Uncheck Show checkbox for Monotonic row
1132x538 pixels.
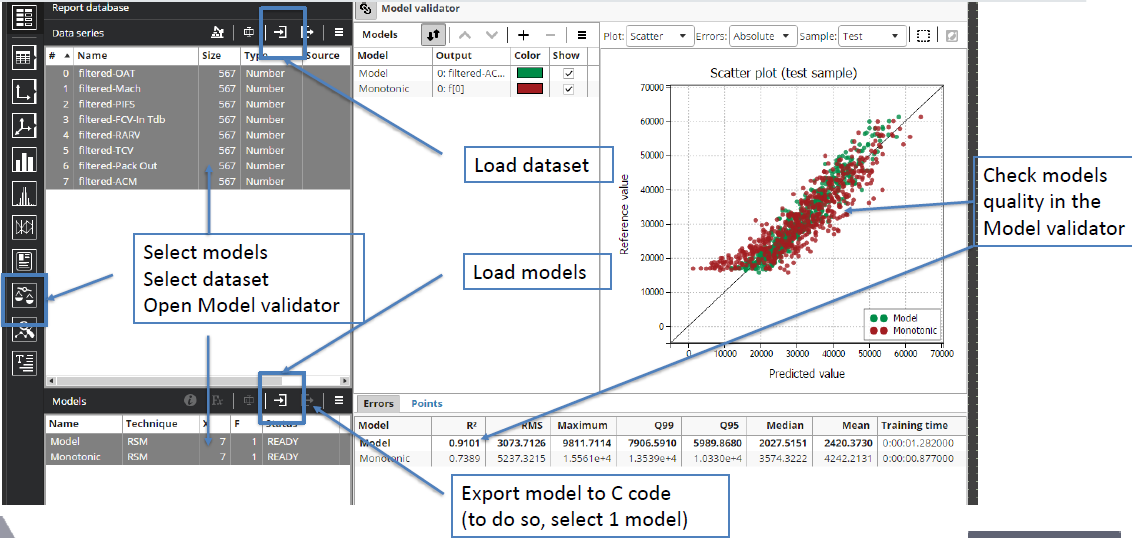(x=568, y=89)
